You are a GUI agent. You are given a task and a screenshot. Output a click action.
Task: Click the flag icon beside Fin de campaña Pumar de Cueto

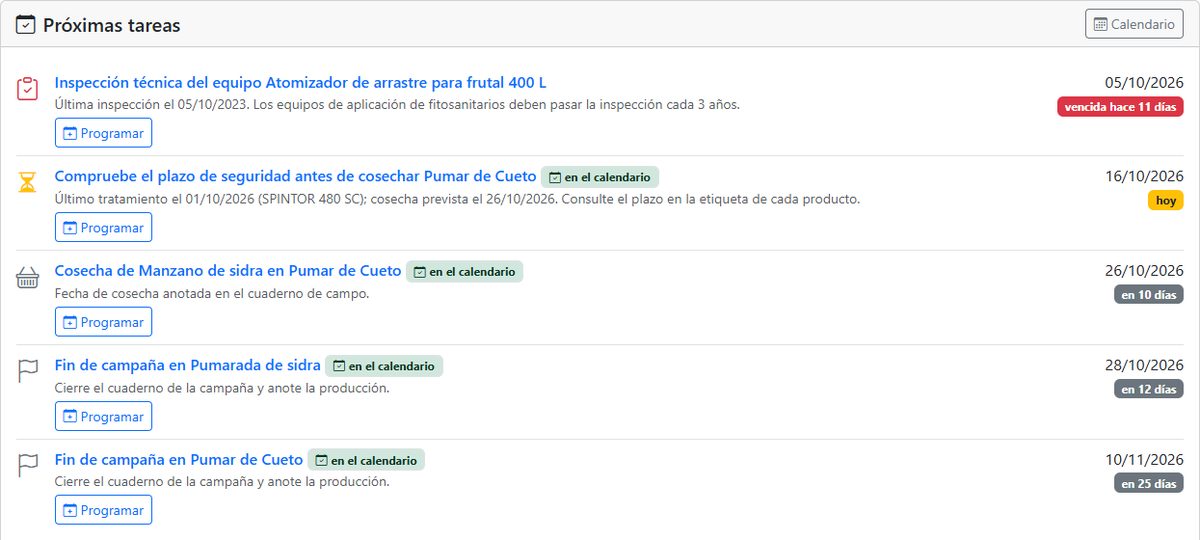27,466
